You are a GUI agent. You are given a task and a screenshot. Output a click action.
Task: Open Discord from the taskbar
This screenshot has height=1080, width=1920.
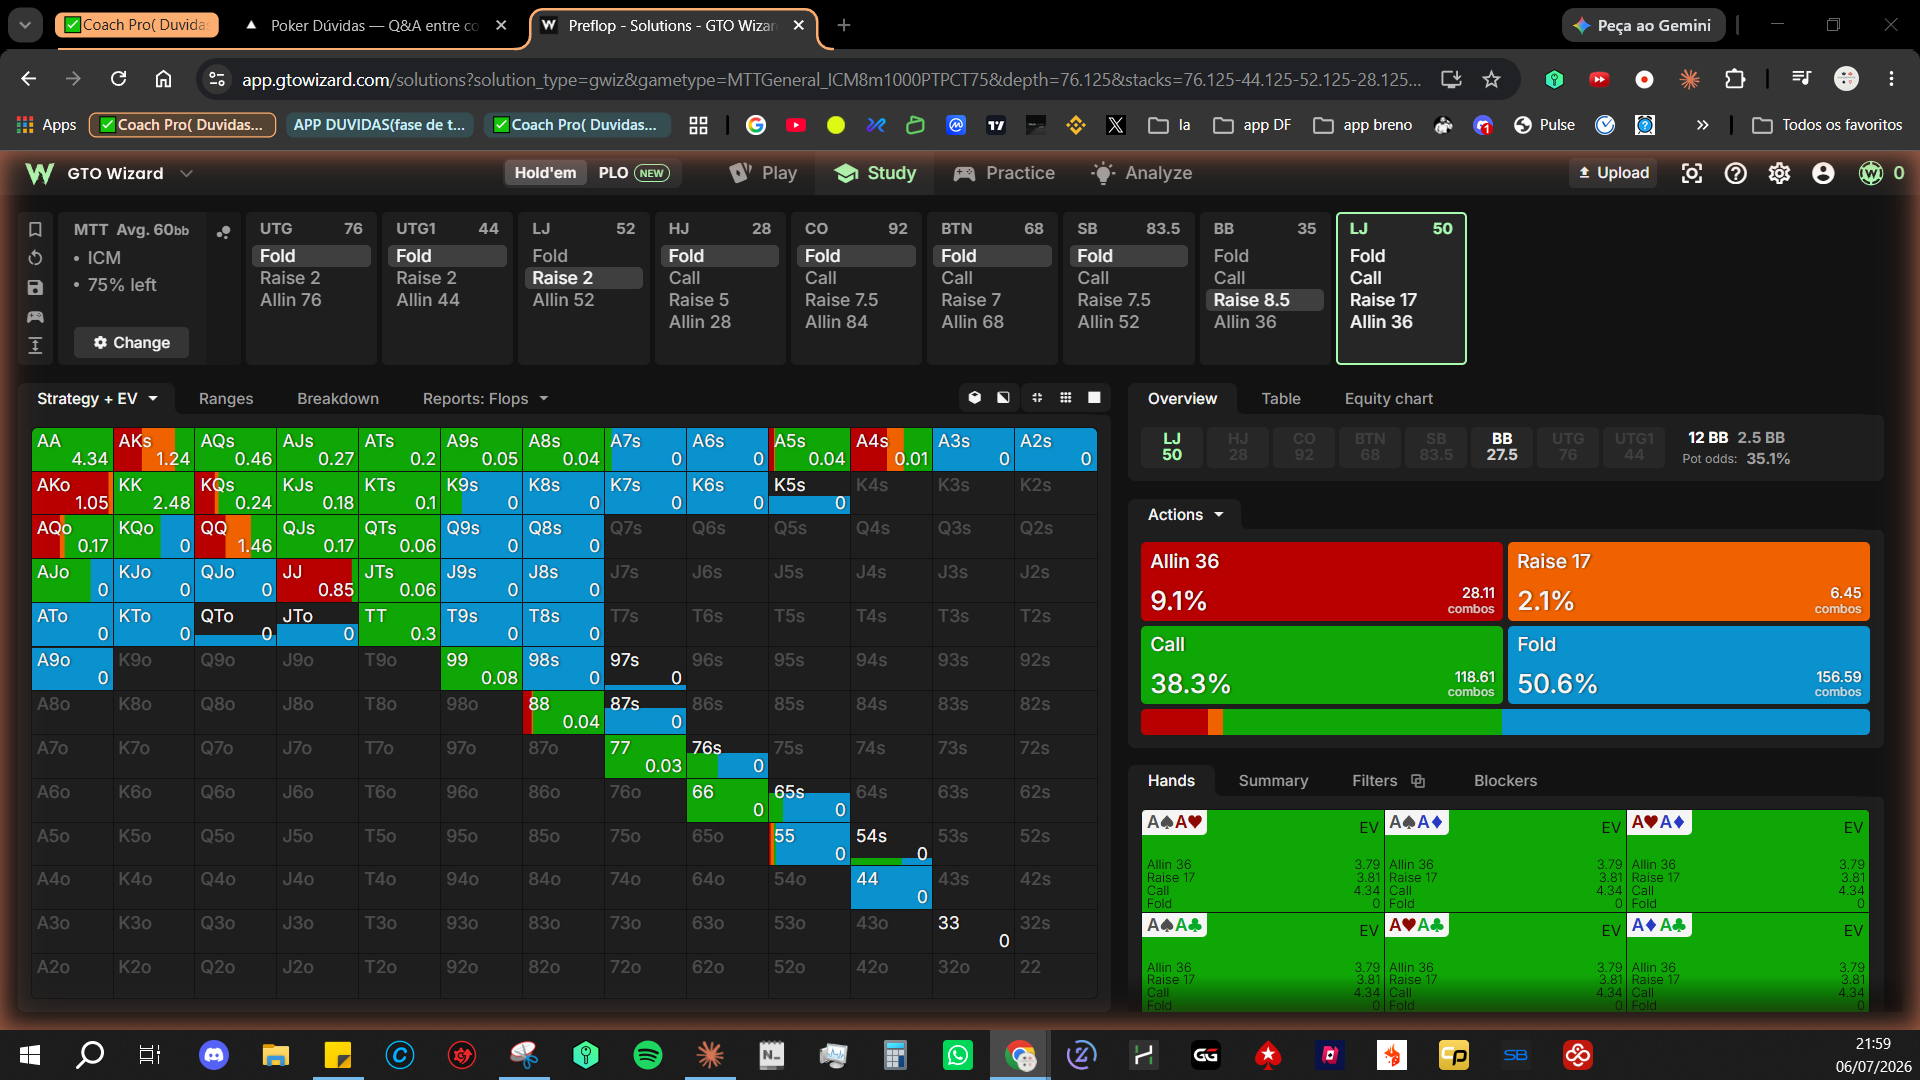point(214,1054)
